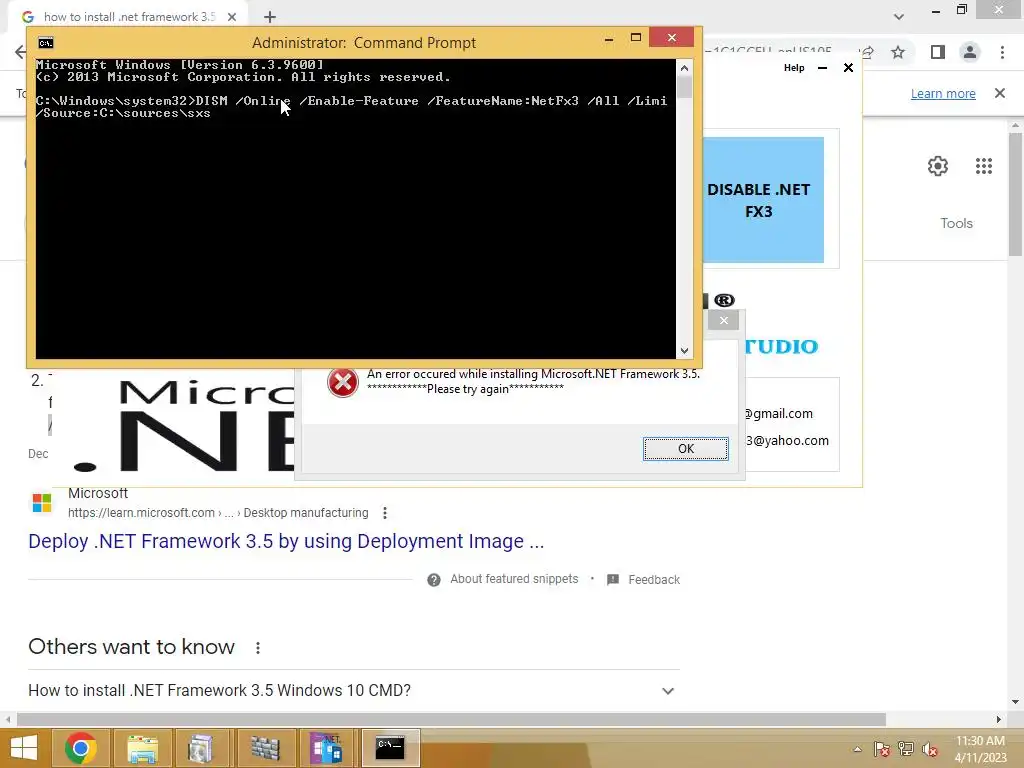
Task: Click the Tools button on Google results
Action: (956, 223)
